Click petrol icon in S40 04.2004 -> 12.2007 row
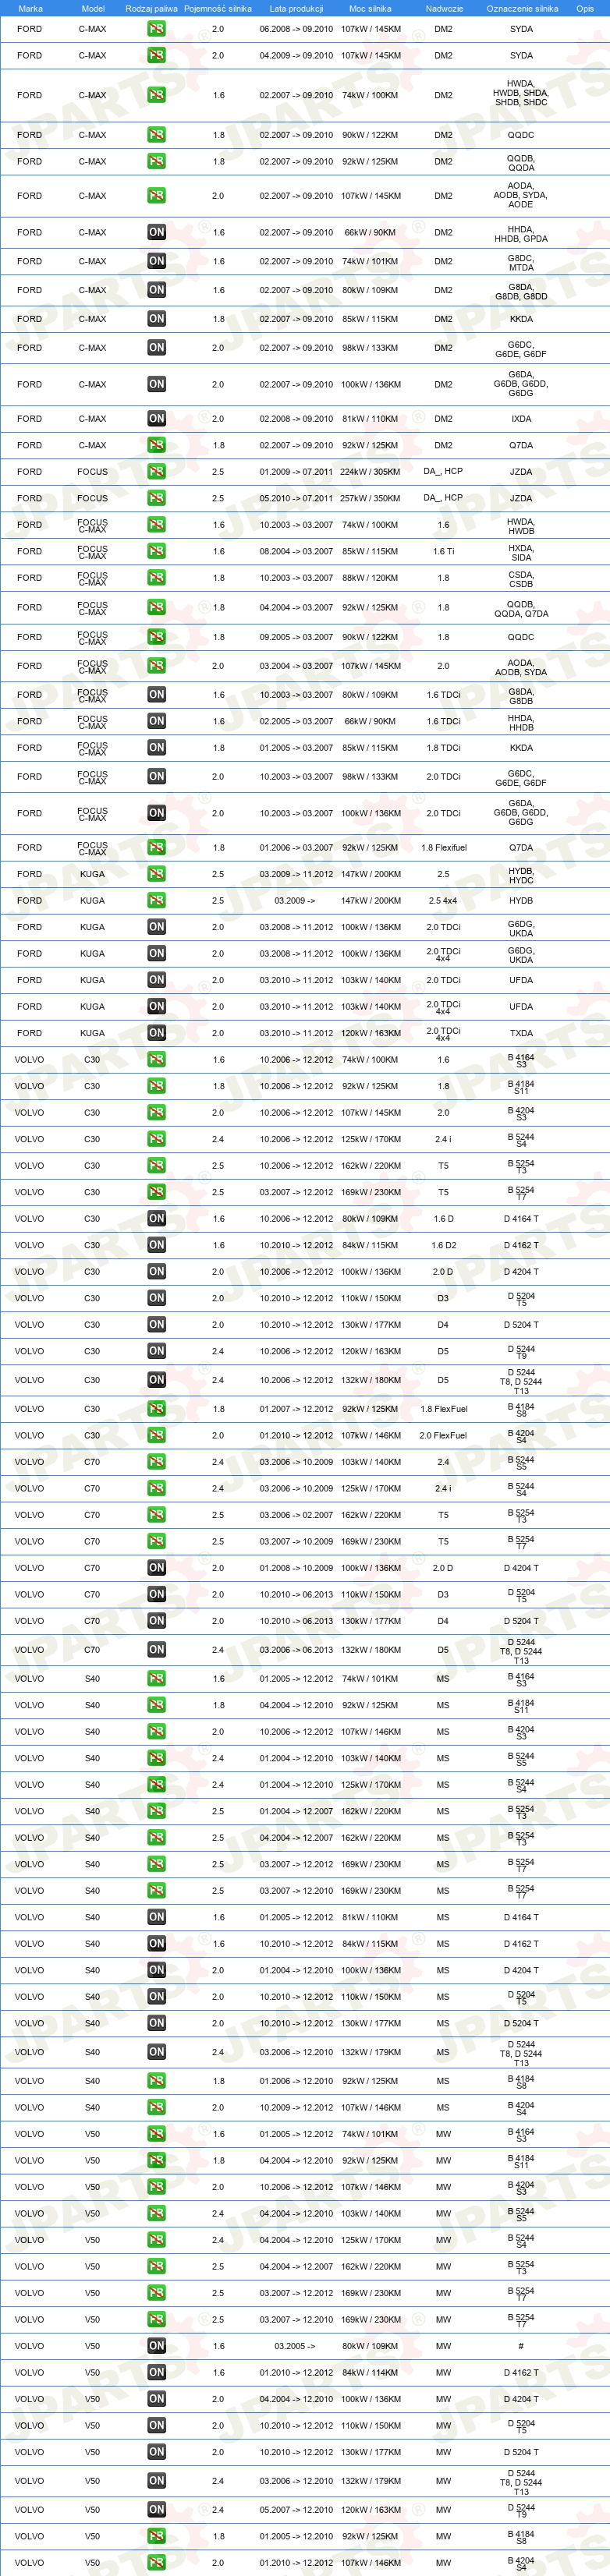 pyautogui.click(x=157, y=1838)
